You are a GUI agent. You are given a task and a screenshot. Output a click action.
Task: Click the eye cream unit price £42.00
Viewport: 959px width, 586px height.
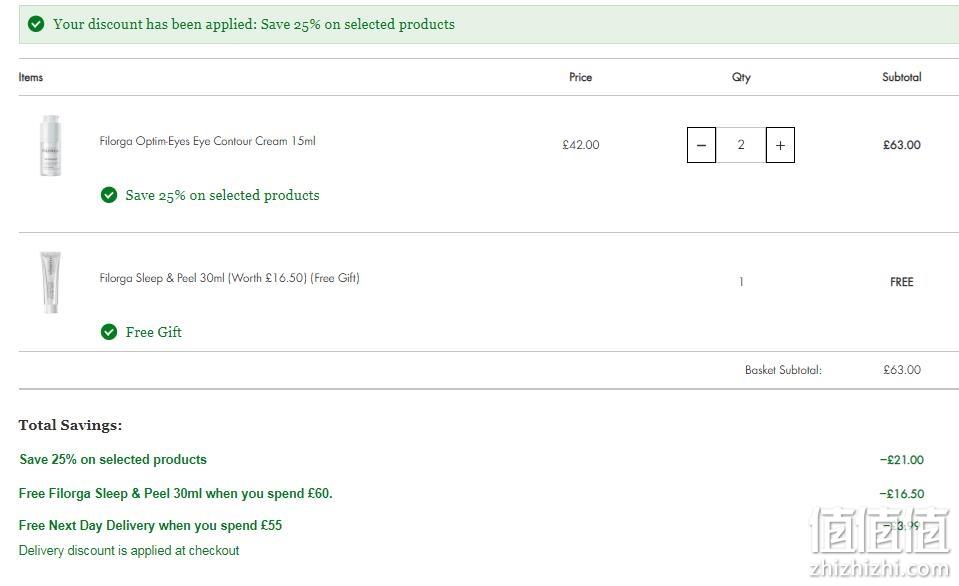click(x=581, y=145)
